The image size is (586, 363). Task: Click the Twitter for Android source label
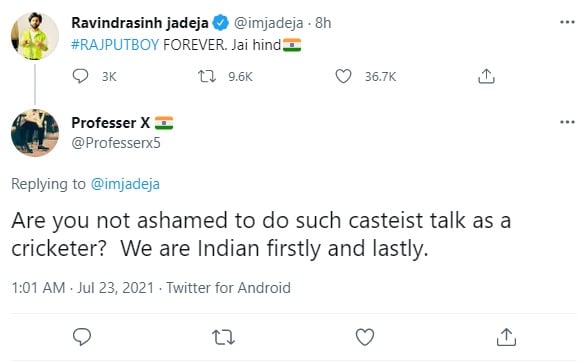click(x=228, y=288)
